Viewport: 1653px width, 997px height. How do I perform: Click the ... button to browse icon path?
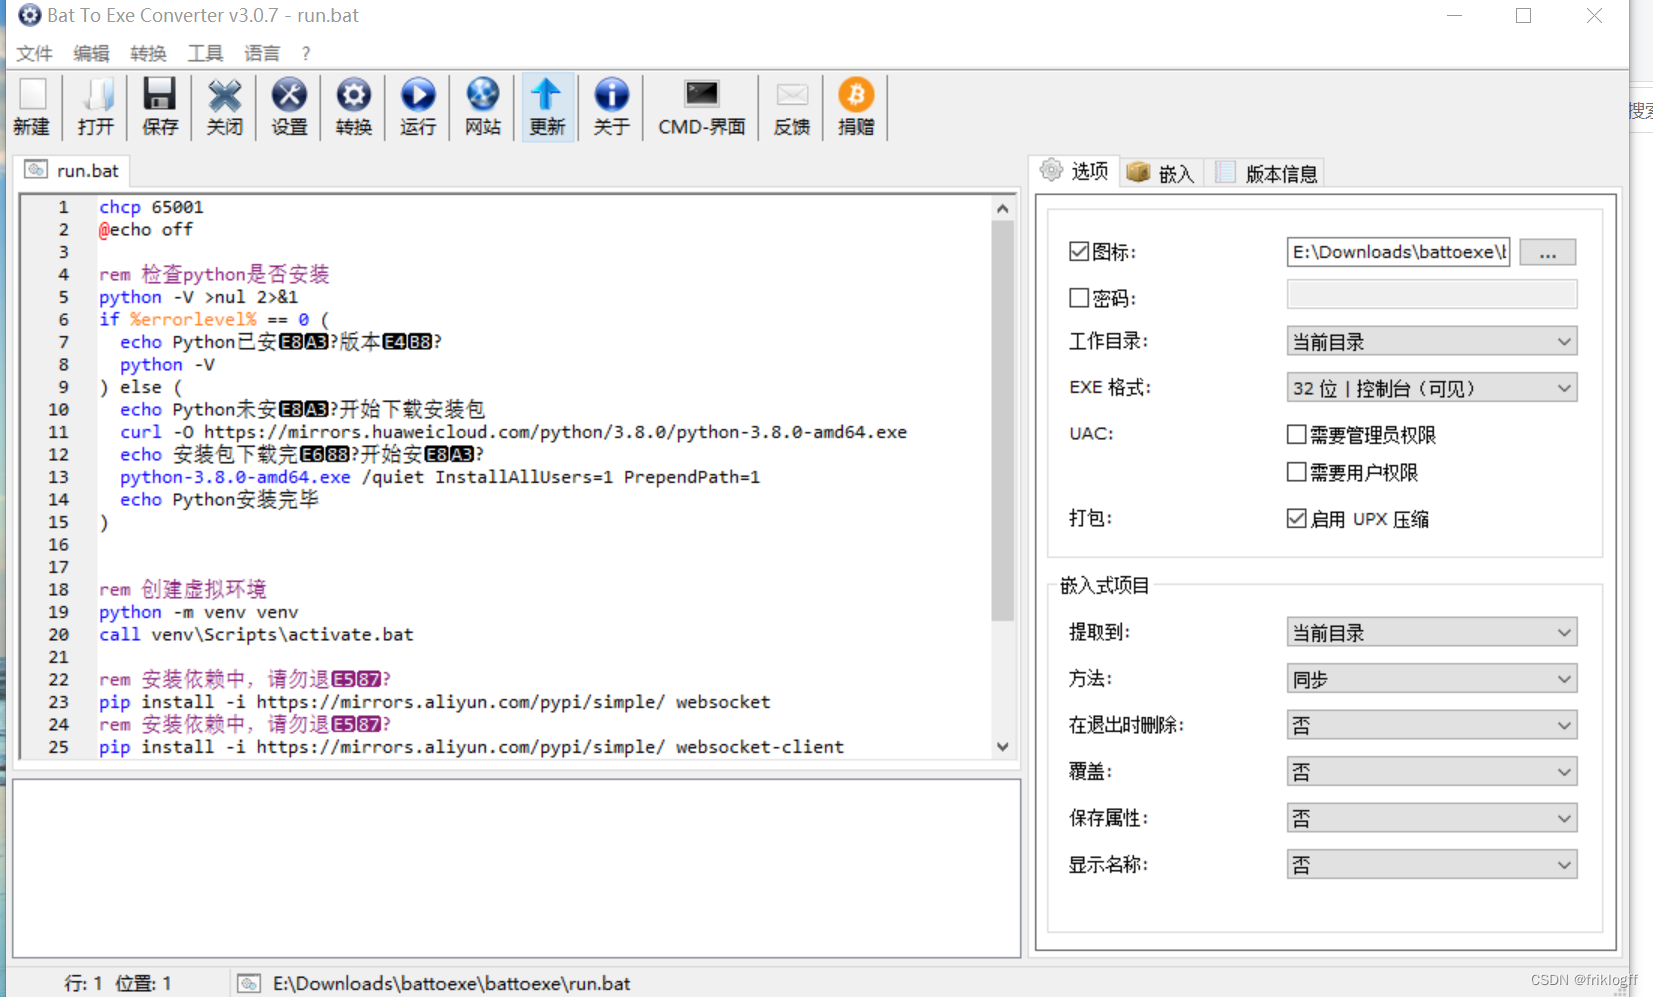pyautogui.click(x=1547, y=252)
